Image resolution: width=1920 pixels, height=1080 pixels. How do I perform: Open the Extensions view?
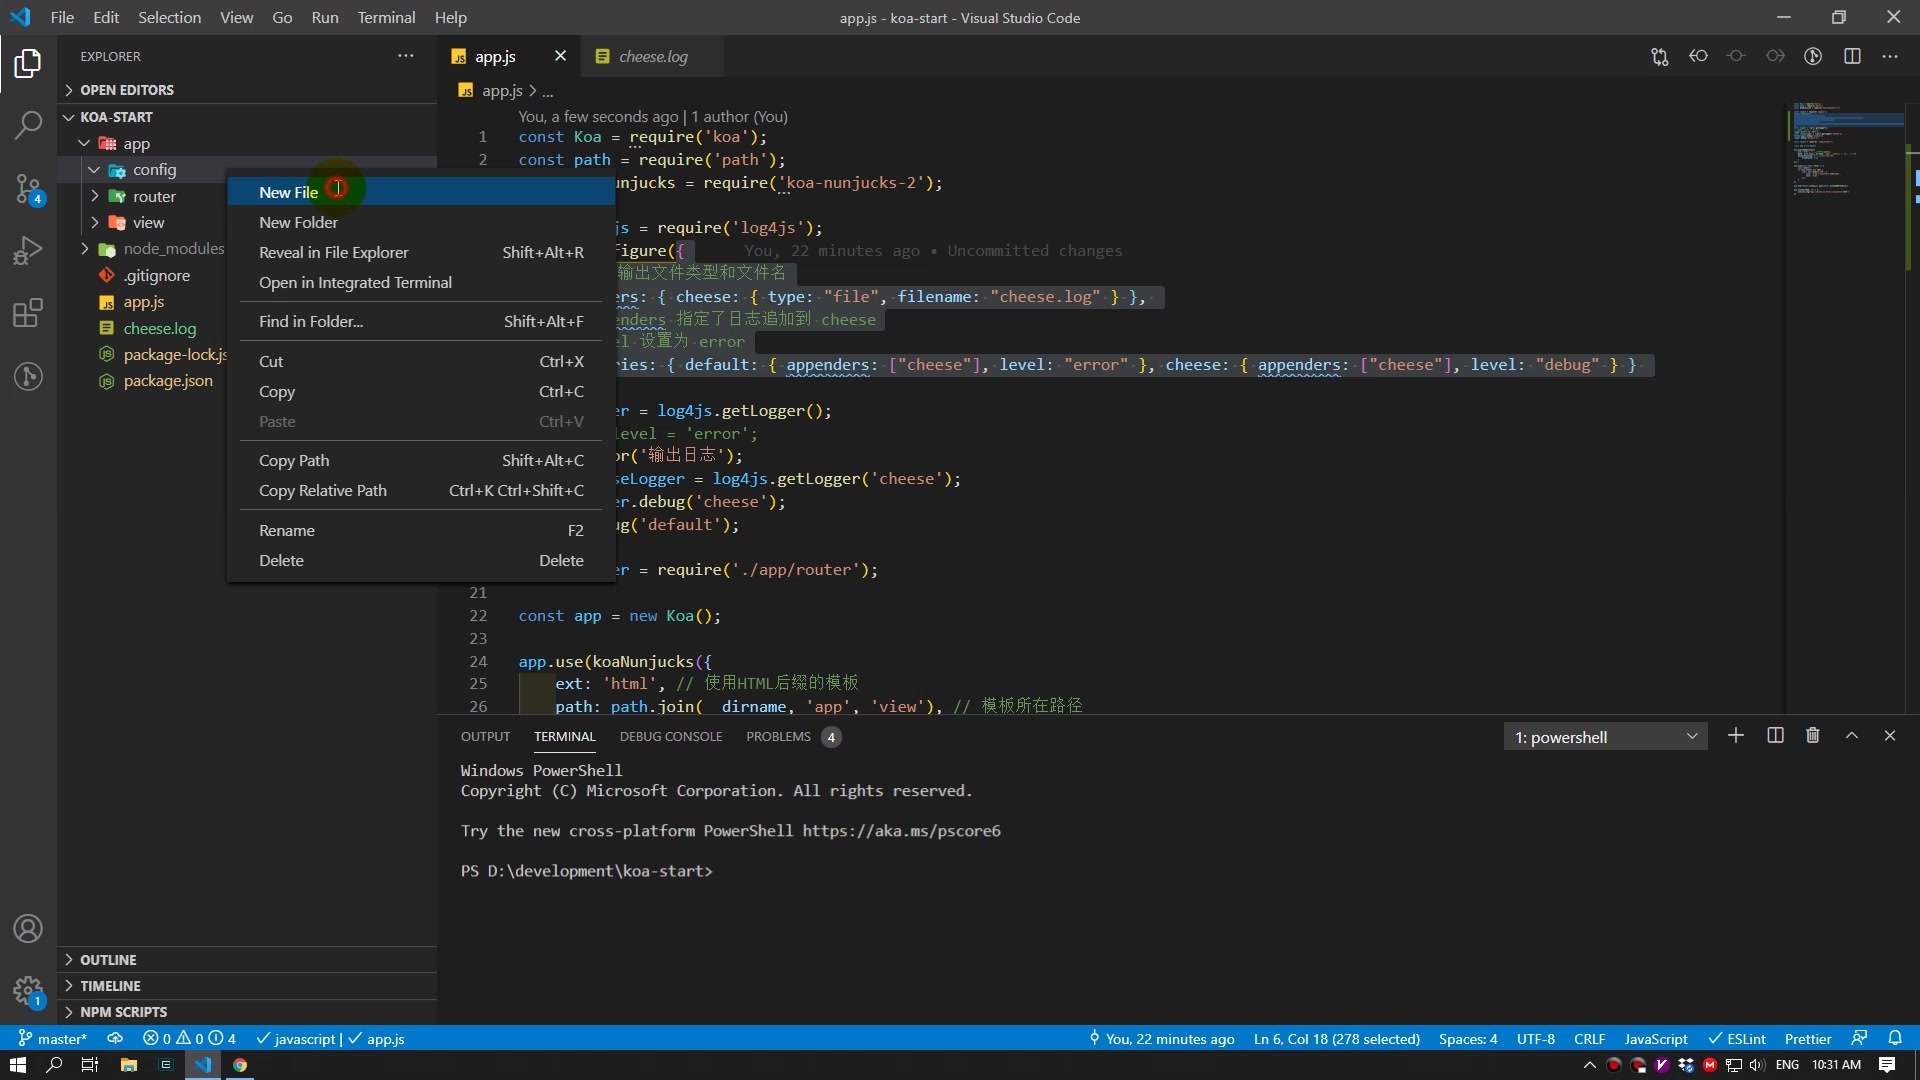pos(28,313)
